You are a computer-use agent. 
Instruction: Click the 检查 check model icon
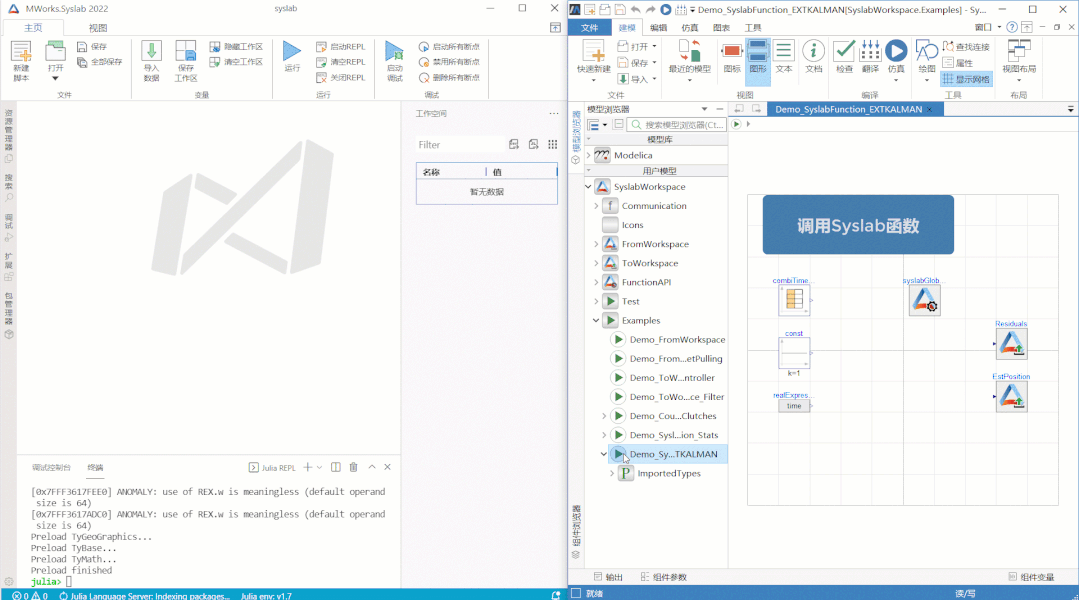click(x=844, y=51)
